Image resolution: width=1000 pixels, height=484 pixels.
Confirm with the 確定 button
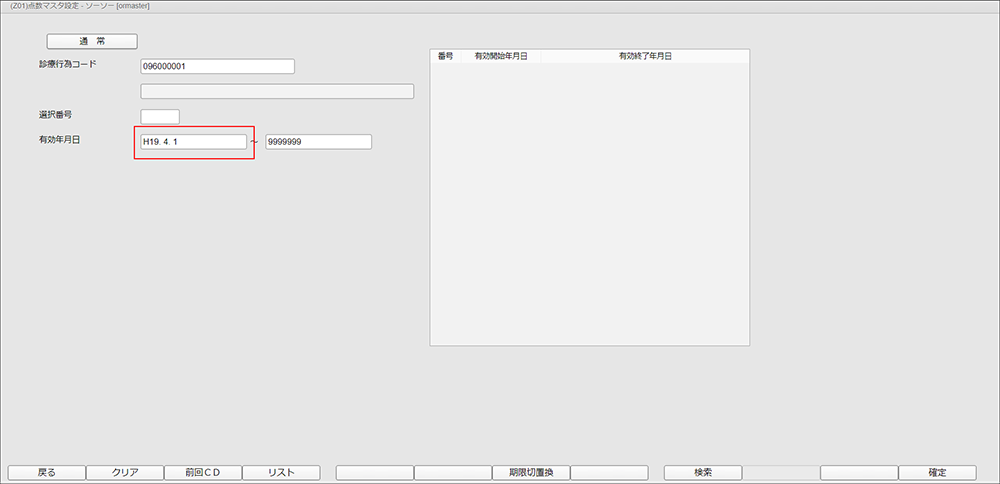click(x=937, y=472)
